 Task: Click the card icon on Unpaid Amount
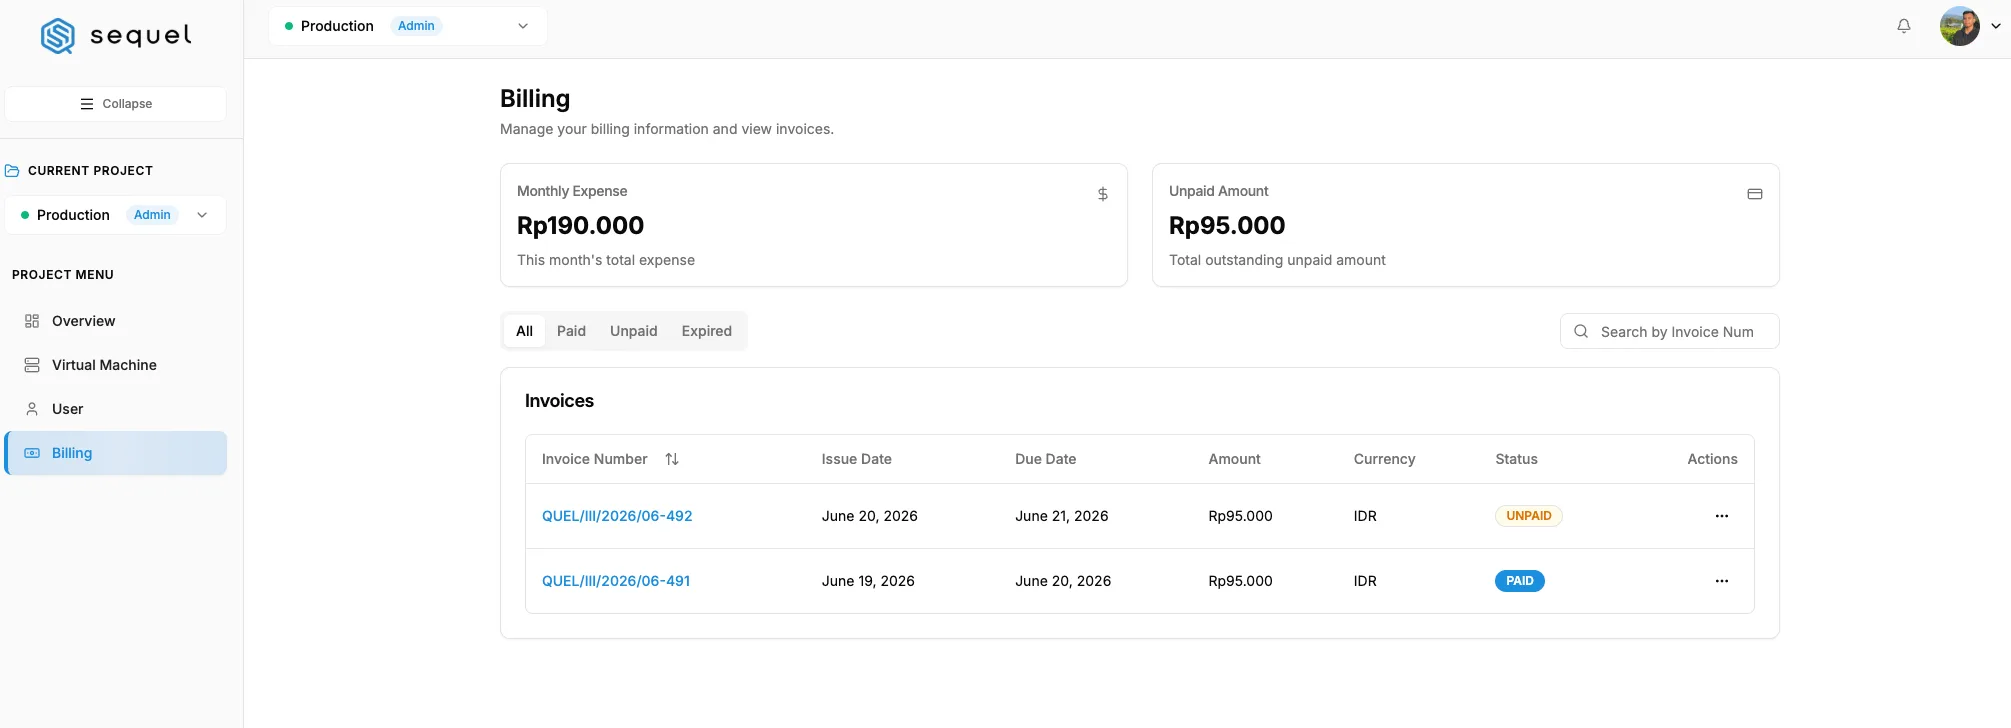(x=1755, y=194)
